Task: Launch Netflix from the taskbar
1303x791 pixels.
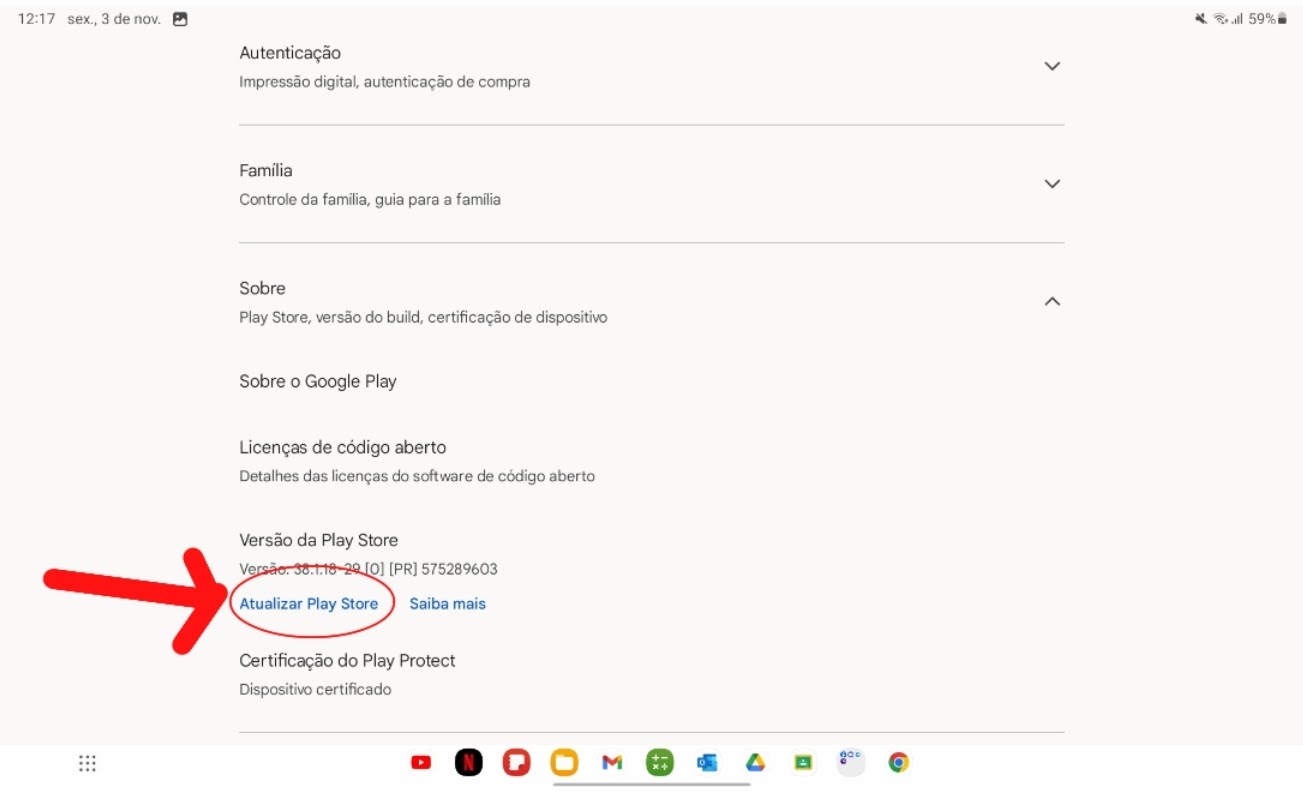Action: tap(469, 763)
